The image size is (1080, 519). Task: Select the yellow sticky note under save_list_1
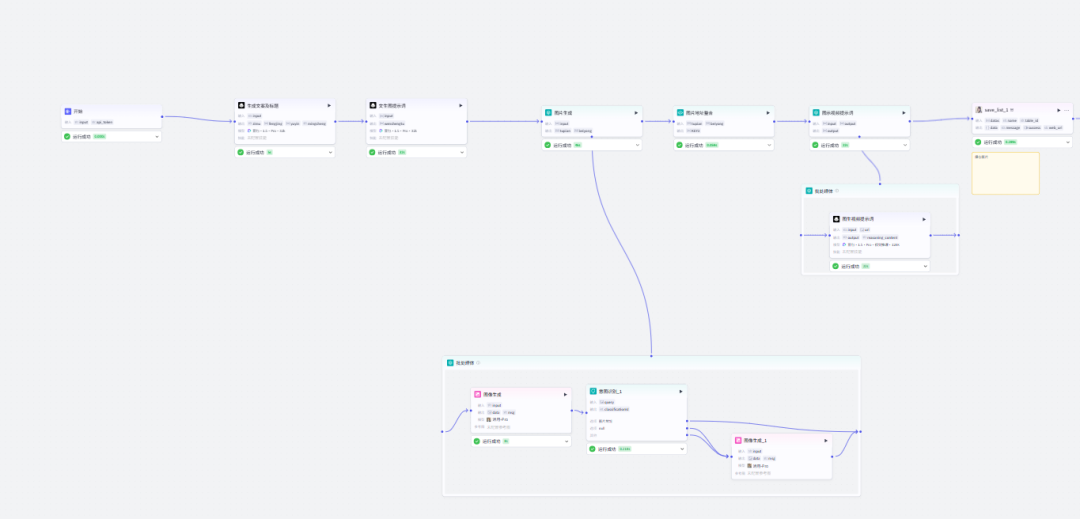coord(1006,173)
